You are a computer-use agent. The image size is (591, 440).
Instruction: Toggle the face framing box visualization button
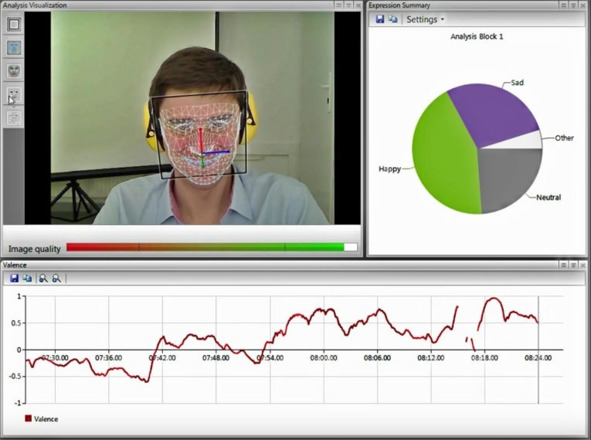(14, 25)
